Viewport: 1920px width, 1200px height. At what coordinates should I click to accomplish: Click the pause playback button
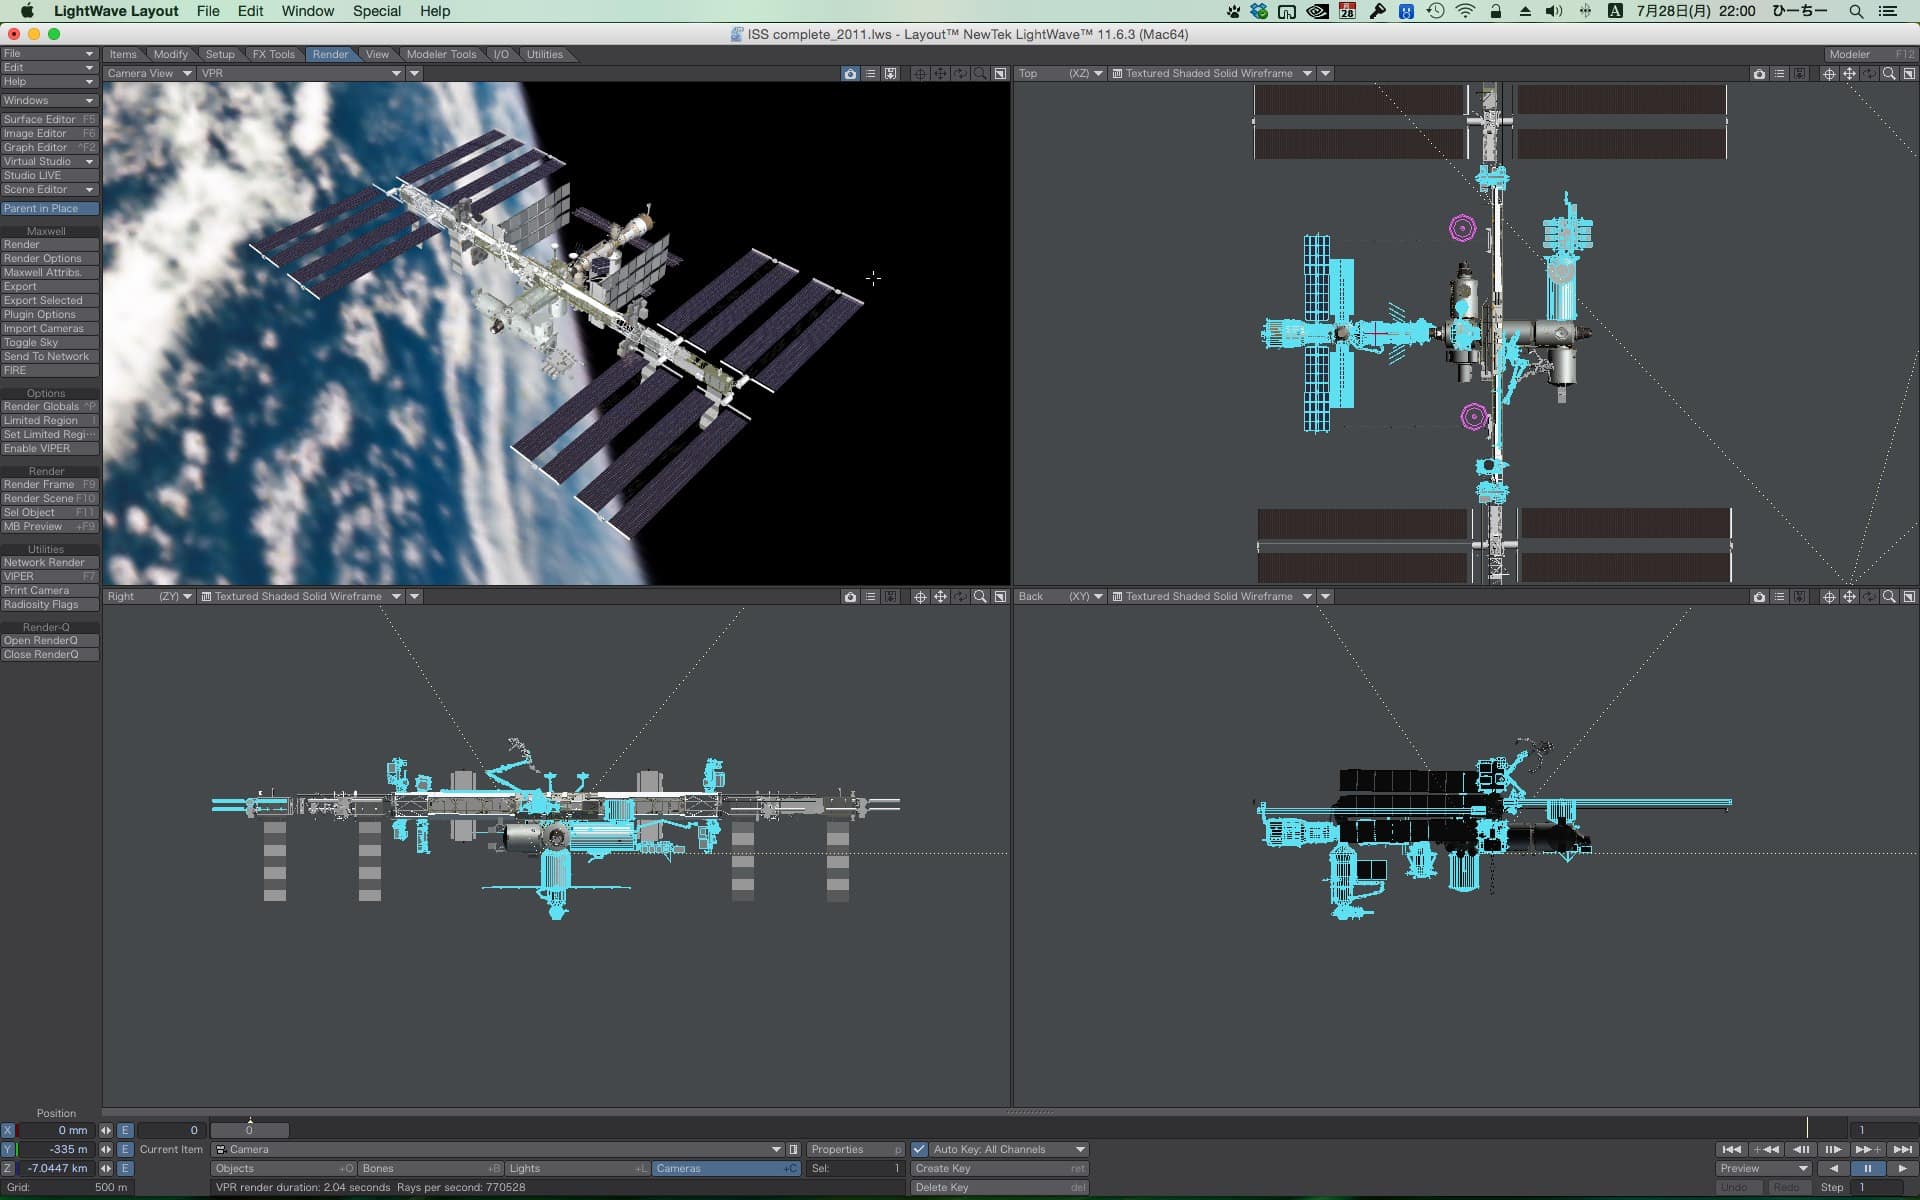pyautogui.click(x=1867, y=1168)
